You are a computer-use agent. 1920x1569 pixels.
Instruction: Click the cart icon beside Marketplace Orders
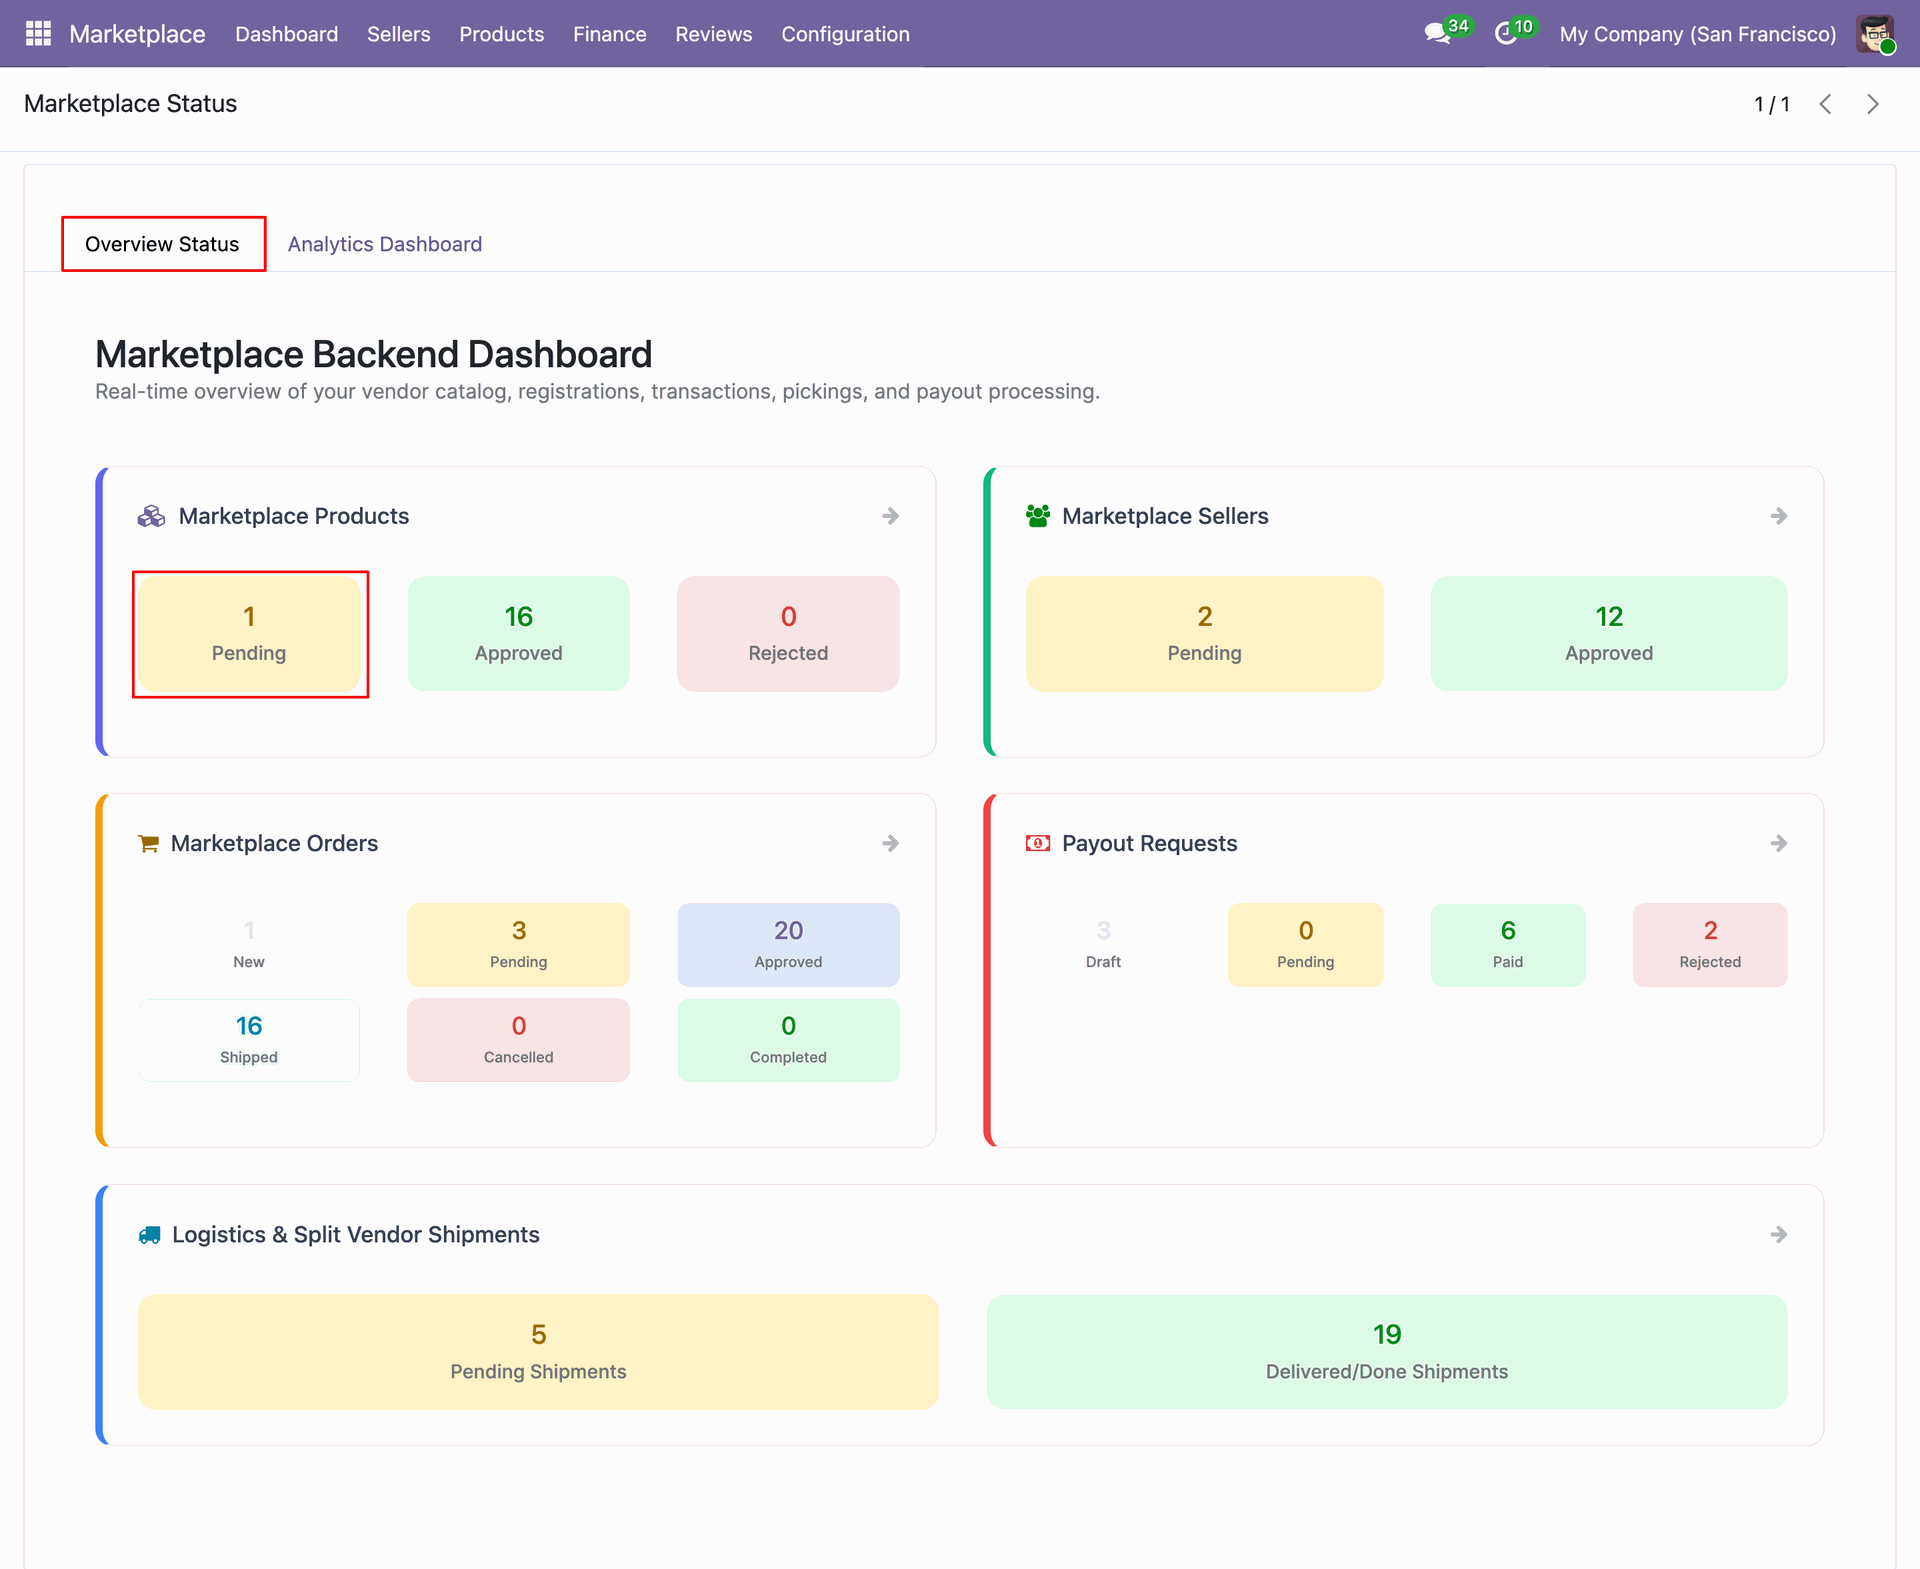click(148, 843)
